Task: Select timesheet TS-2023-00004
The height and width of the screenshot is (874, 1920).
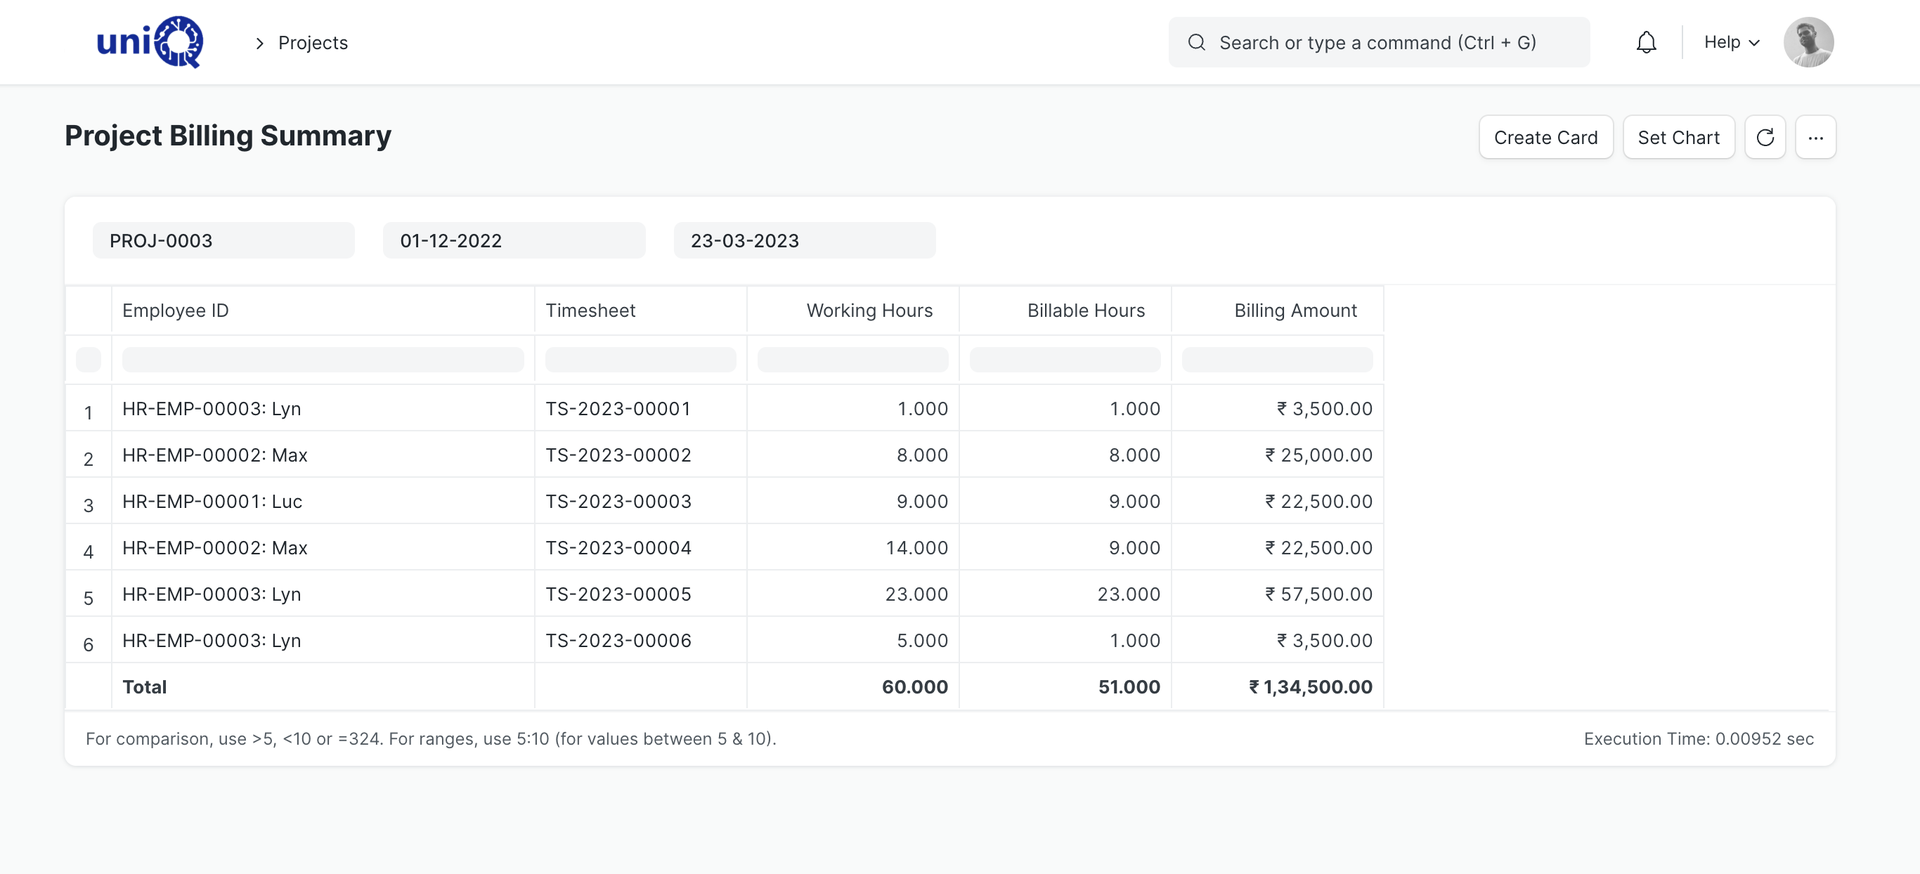Action: 618,548
